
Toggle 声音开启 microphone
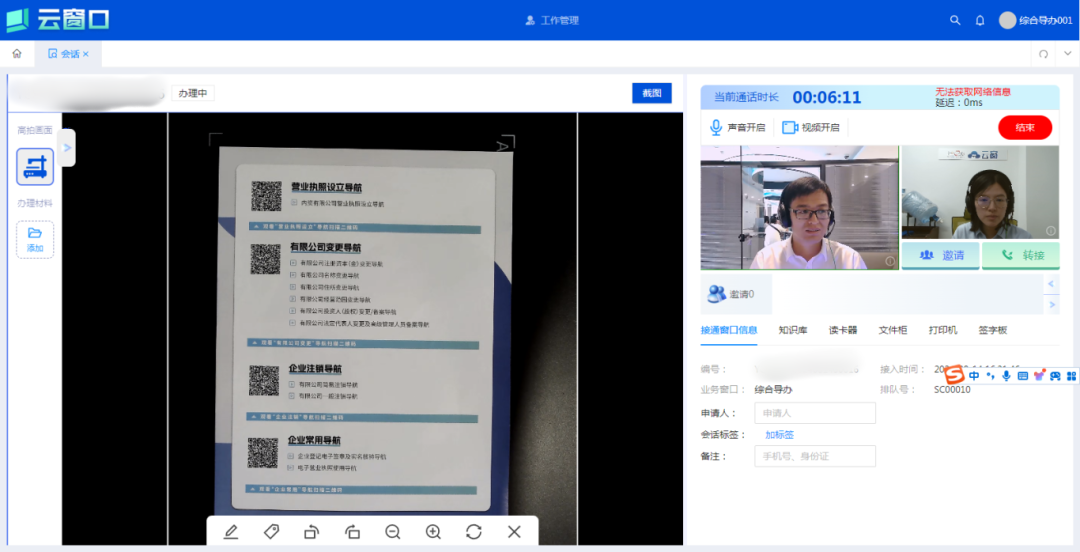tap(738, 127)
